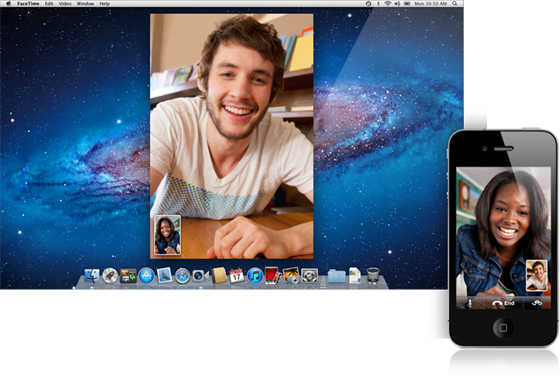
Task: Mute the microphone on the iPhone call
Action: pos(470,303)
